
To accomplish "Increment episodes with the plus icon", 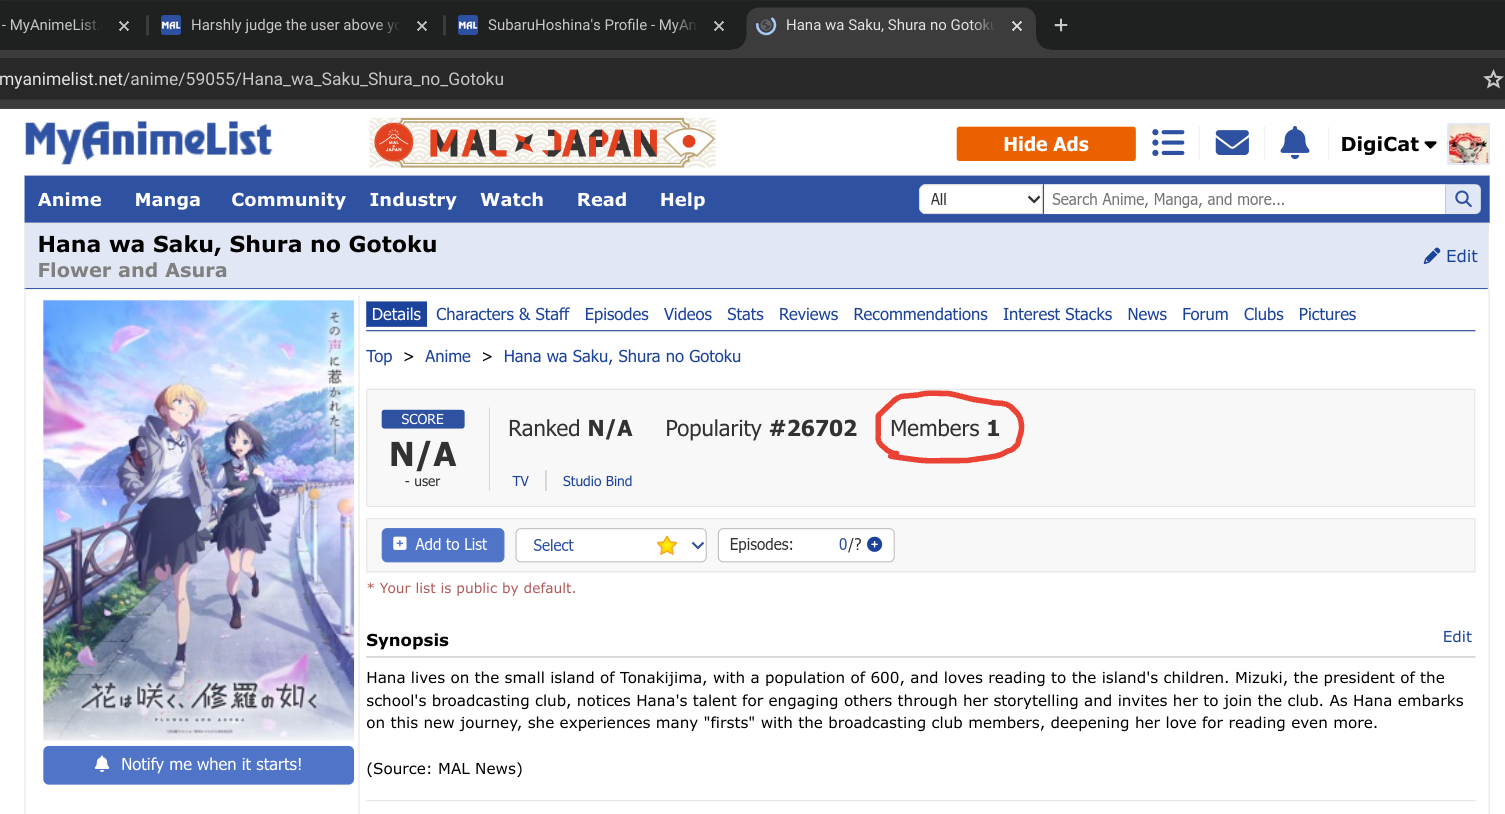I will tap(875, 544).
